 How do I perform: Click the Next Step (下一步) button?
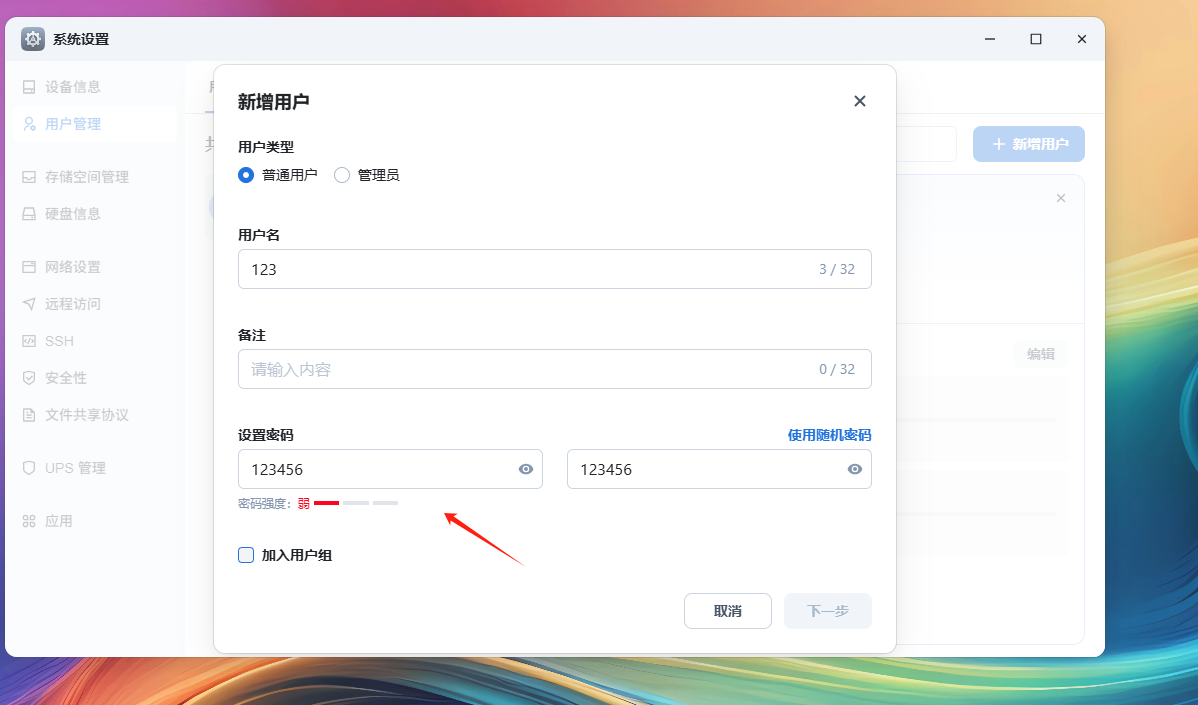pos(827,611)
